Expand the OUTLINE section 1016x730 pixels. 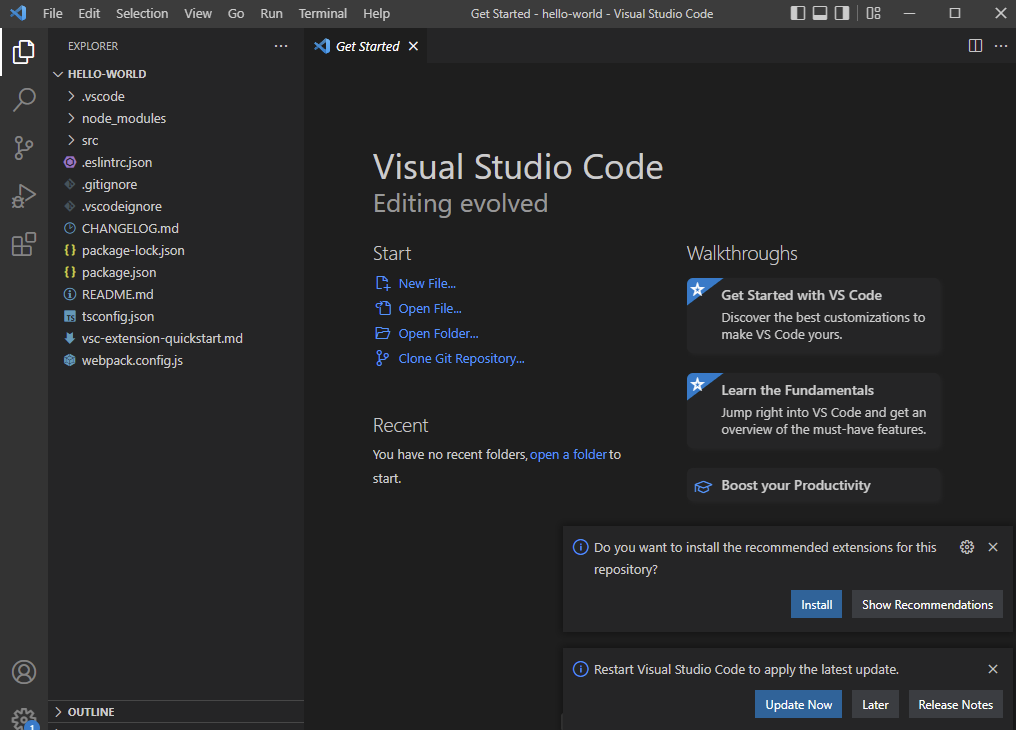[58, 711]
